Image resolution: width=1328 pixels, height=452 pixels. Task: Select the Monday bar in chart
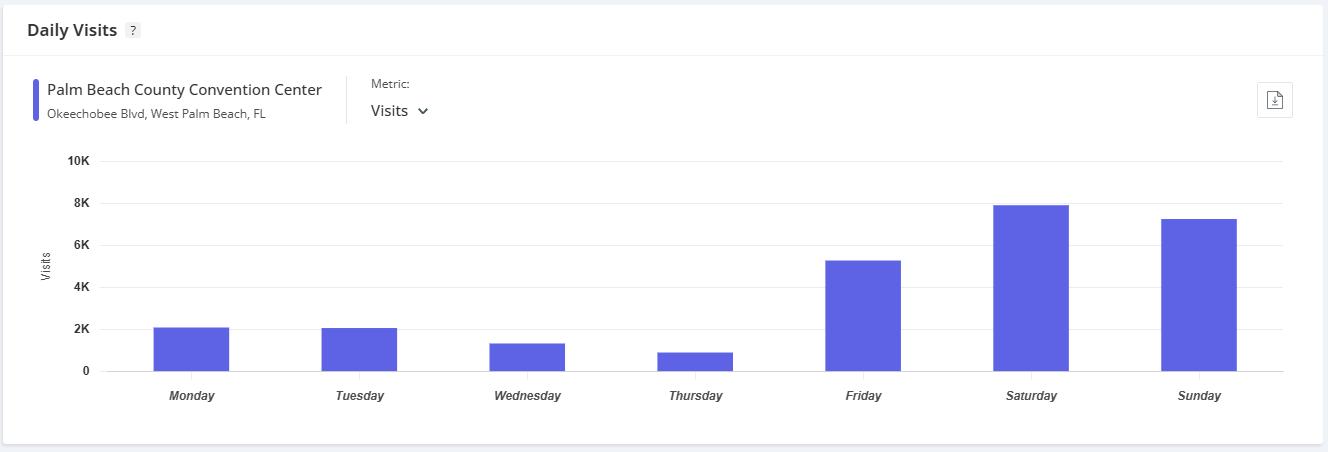(x=191, y=349)
